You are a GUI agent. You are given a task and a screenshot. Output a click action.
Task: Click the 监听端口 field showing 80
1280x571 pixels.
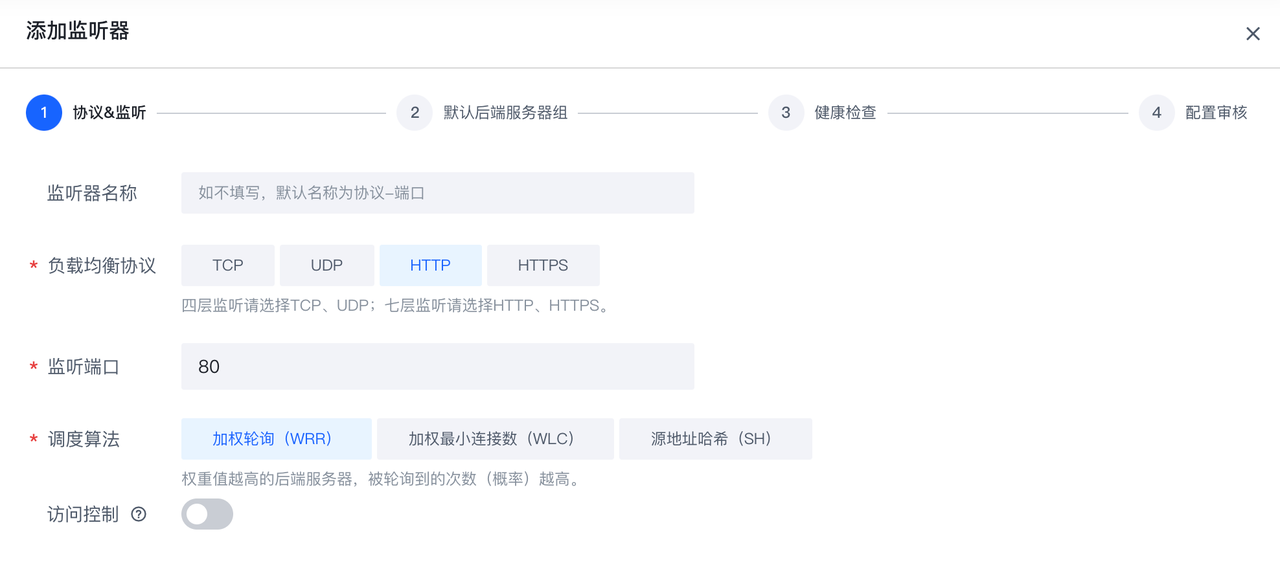437,367
